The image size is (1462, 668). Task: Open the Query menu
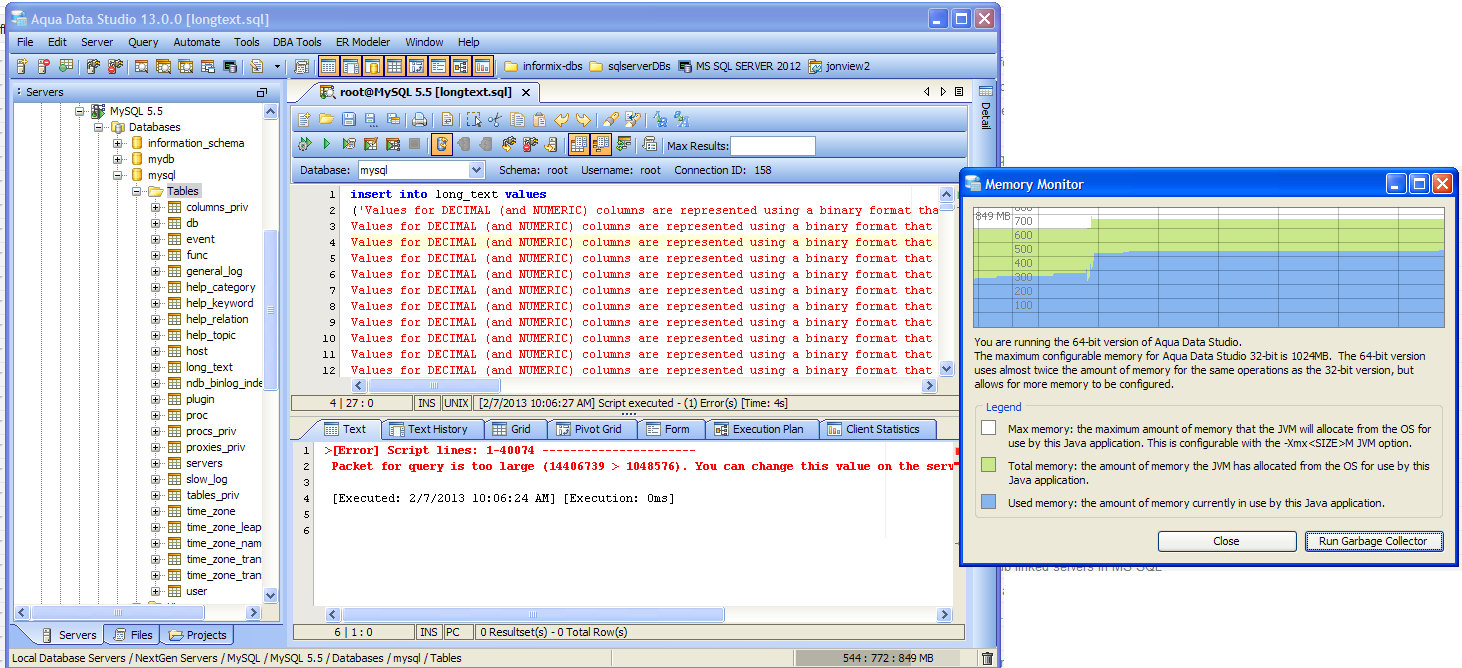click(x=143, y=42)
